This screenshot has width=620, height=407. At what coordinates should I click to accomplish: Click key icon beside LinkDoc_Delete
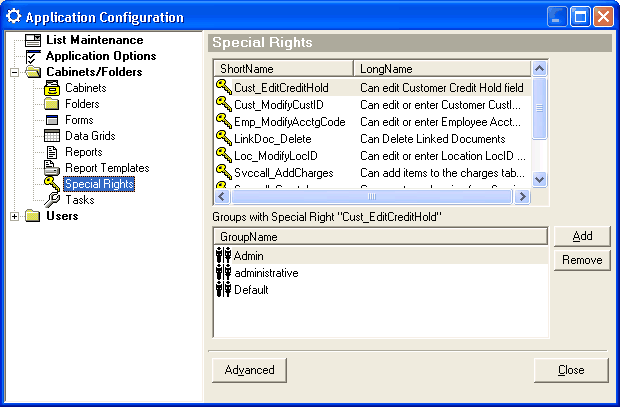coord(224,138)
